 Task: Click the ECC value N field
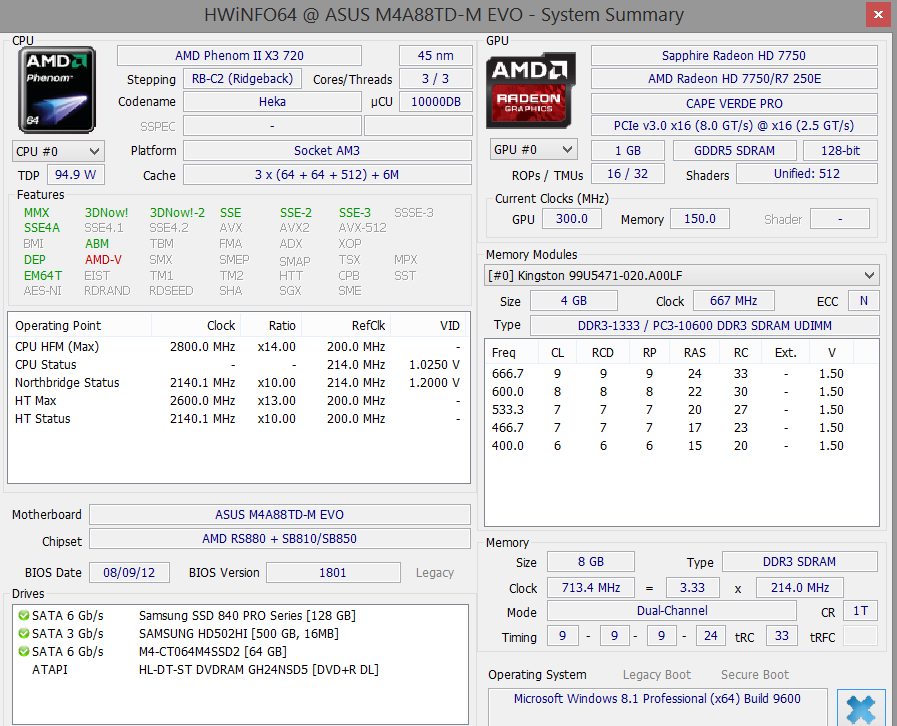click(864, 300)
